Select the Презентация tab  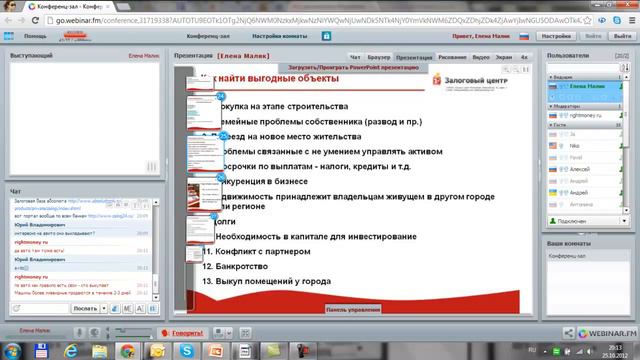pos(414,58)
